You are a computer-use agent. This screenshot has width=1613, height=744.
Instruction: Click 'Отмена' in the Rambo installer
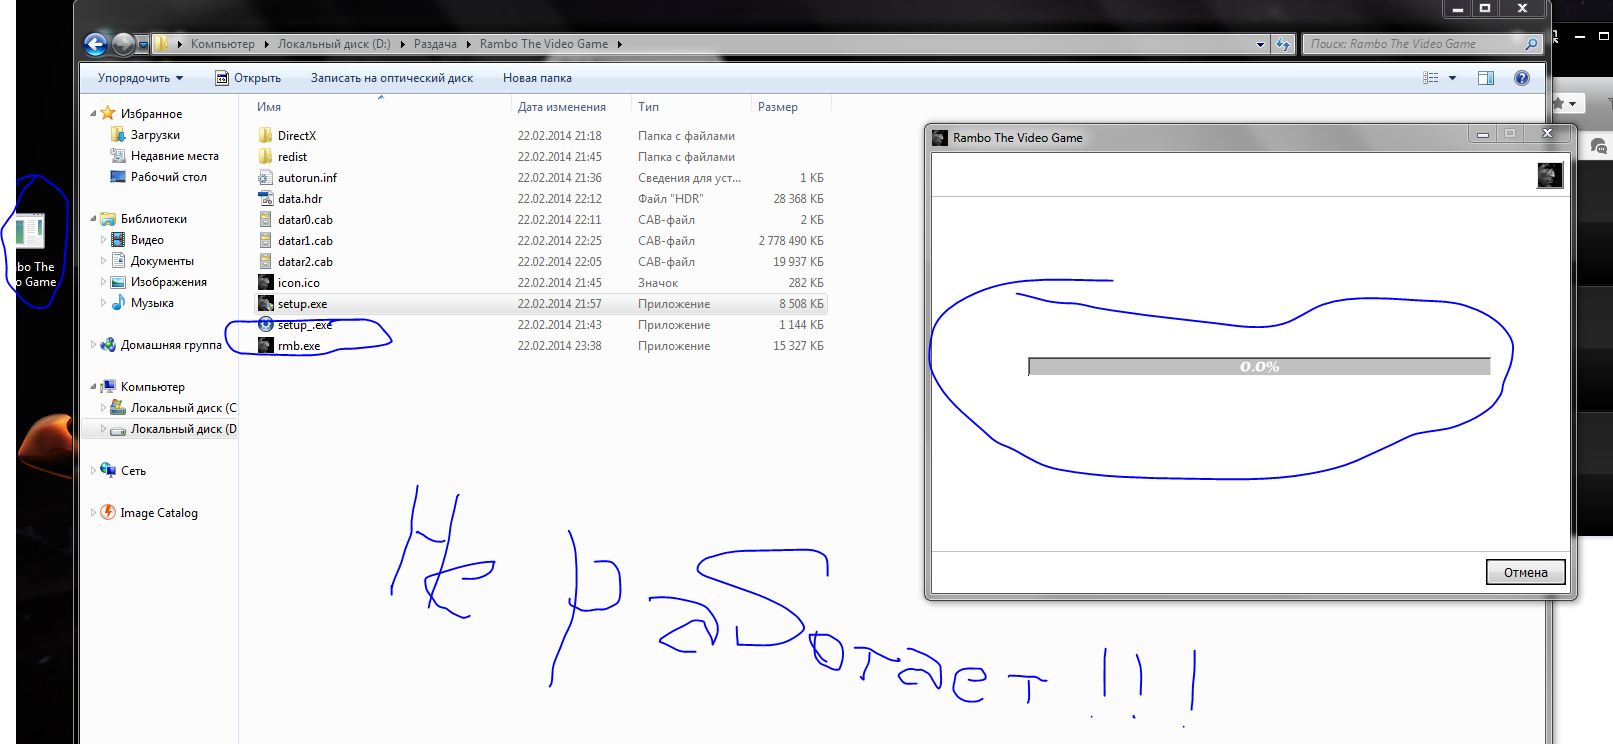click(1525, 572)
